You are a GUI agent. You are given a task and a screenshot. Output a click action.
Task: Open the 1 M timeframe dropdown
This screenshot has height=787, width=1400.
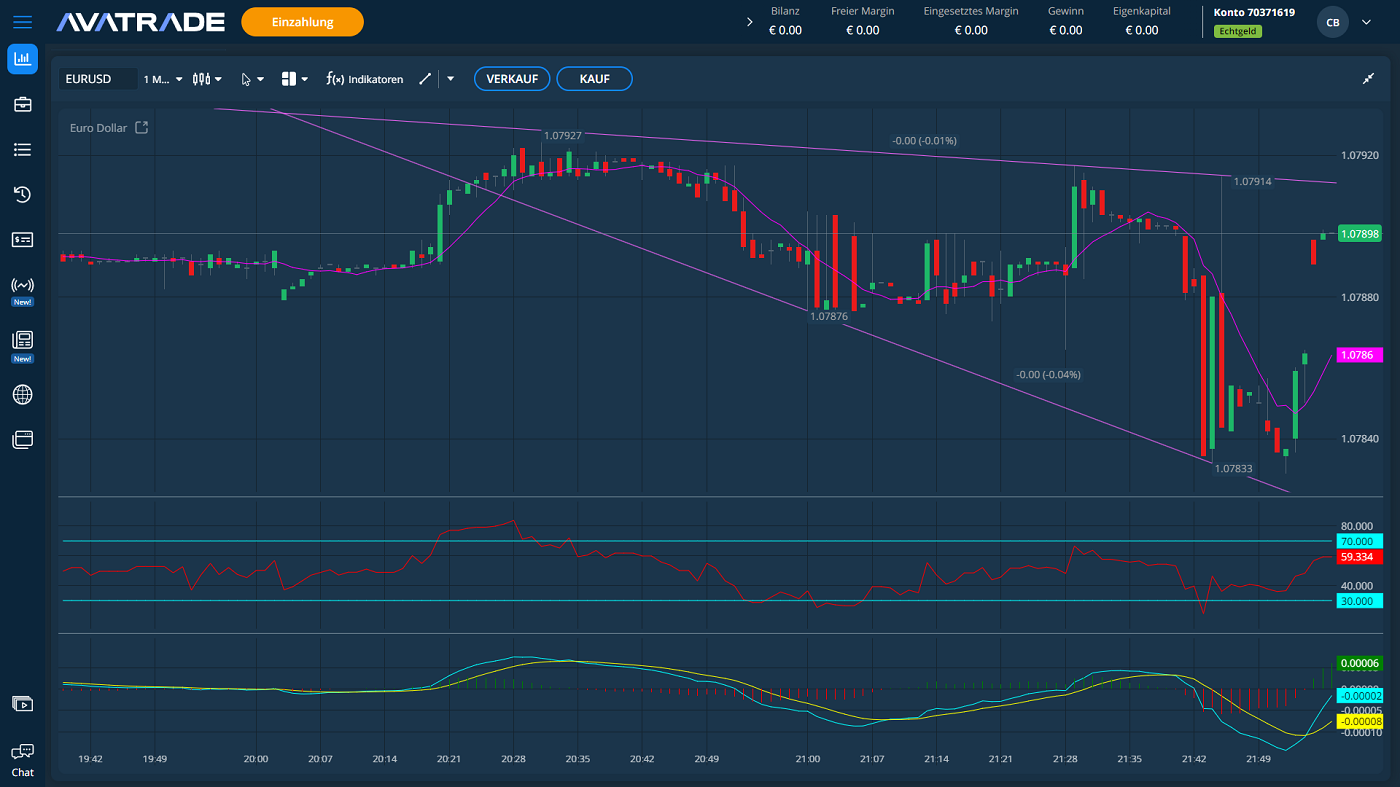[x=163, y=79]
